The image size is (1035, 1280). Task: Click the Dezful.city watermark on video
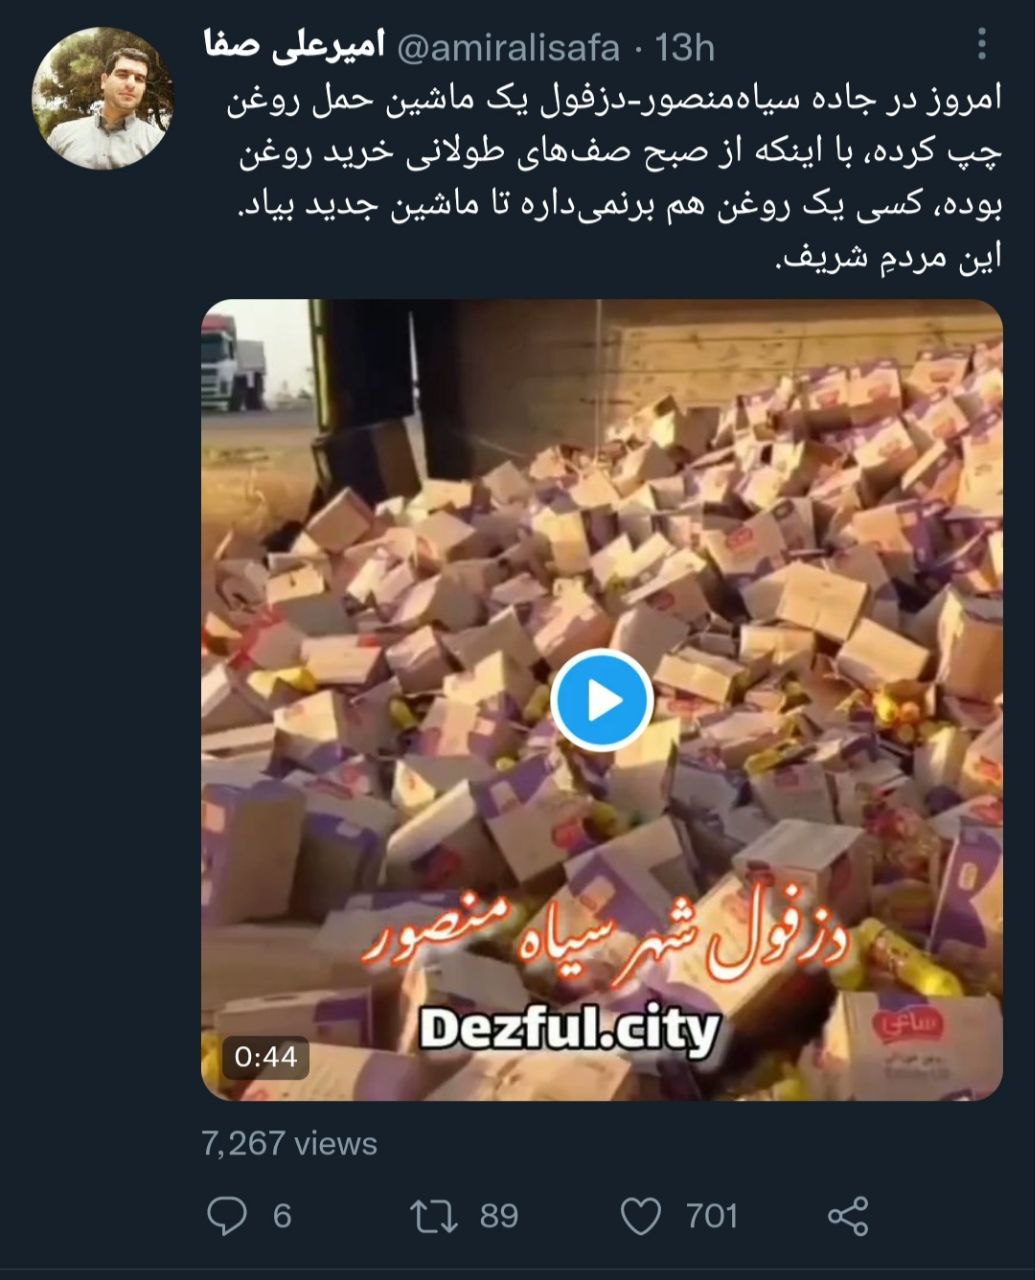[x=569, y=1029]
